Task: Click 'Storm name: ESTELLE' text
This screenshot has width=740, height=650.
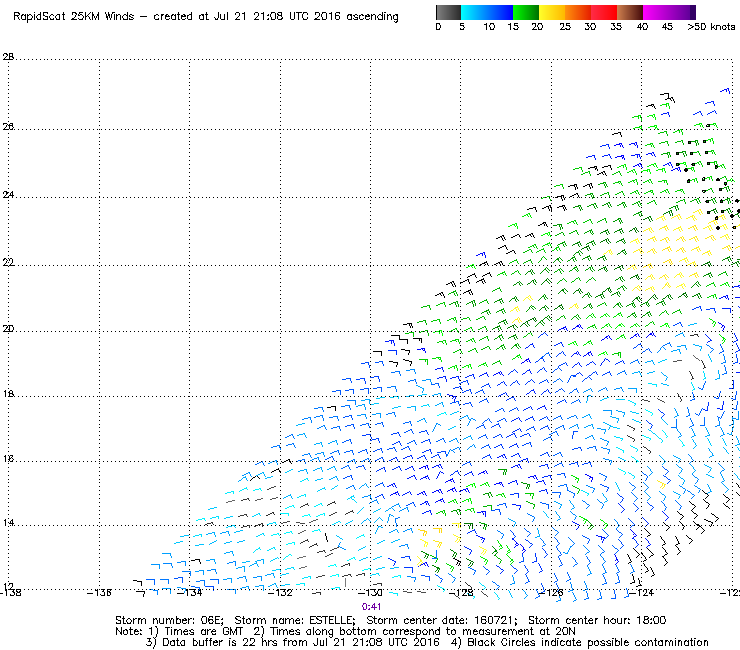Action: point(295,620)
